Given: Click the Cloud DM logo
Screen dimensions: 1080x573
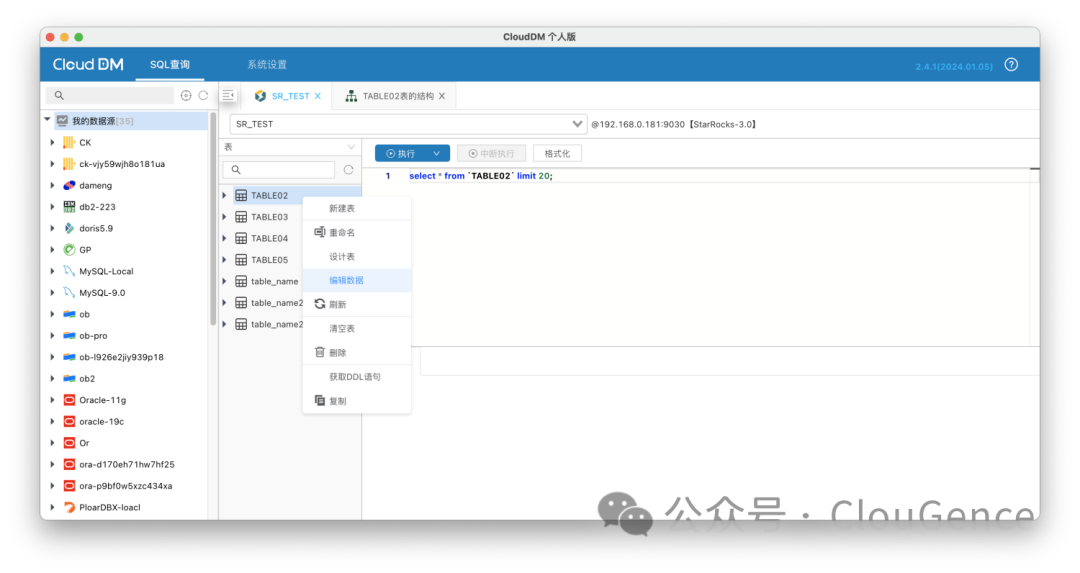Looking at the screenshot, I should 88,65.
